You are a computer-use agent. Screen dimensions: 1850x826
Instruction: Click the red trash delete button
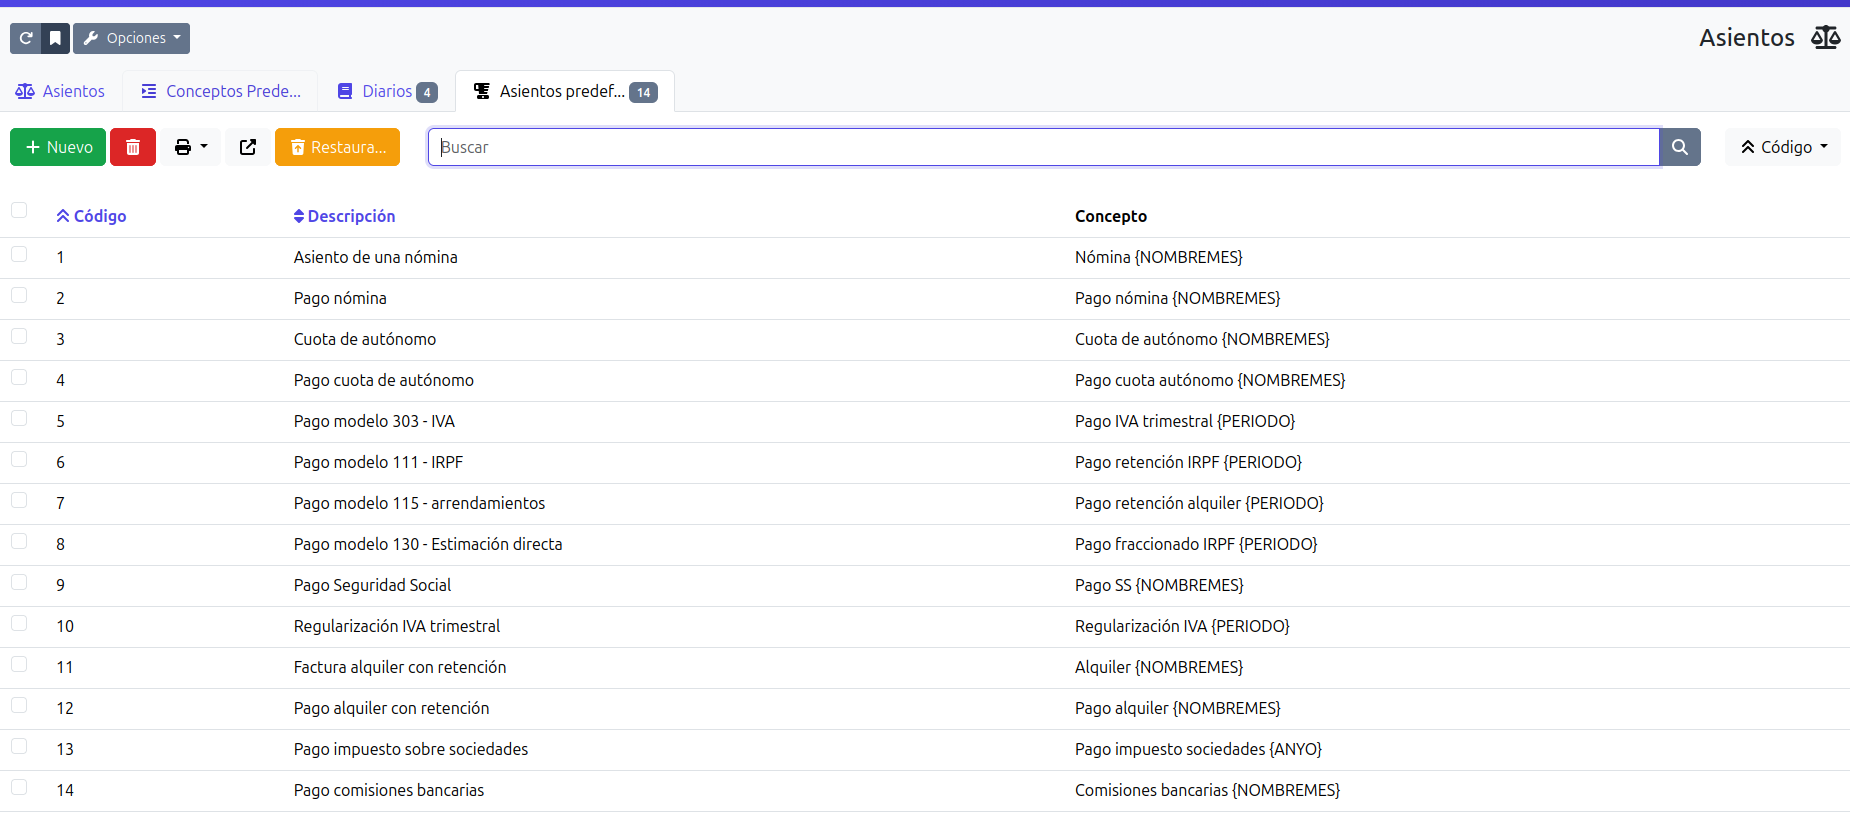(x=133, y=147)
